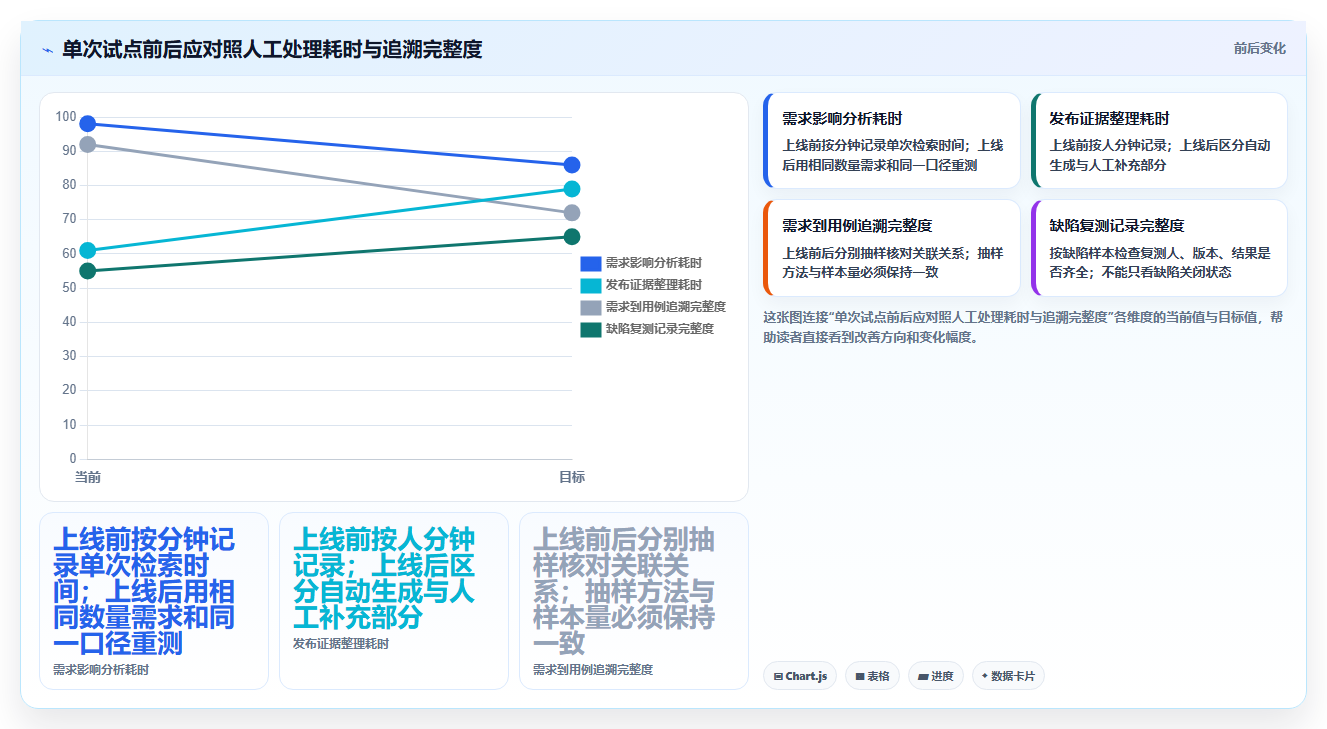Click the 前后变化 label in the header

[1260, 48]
